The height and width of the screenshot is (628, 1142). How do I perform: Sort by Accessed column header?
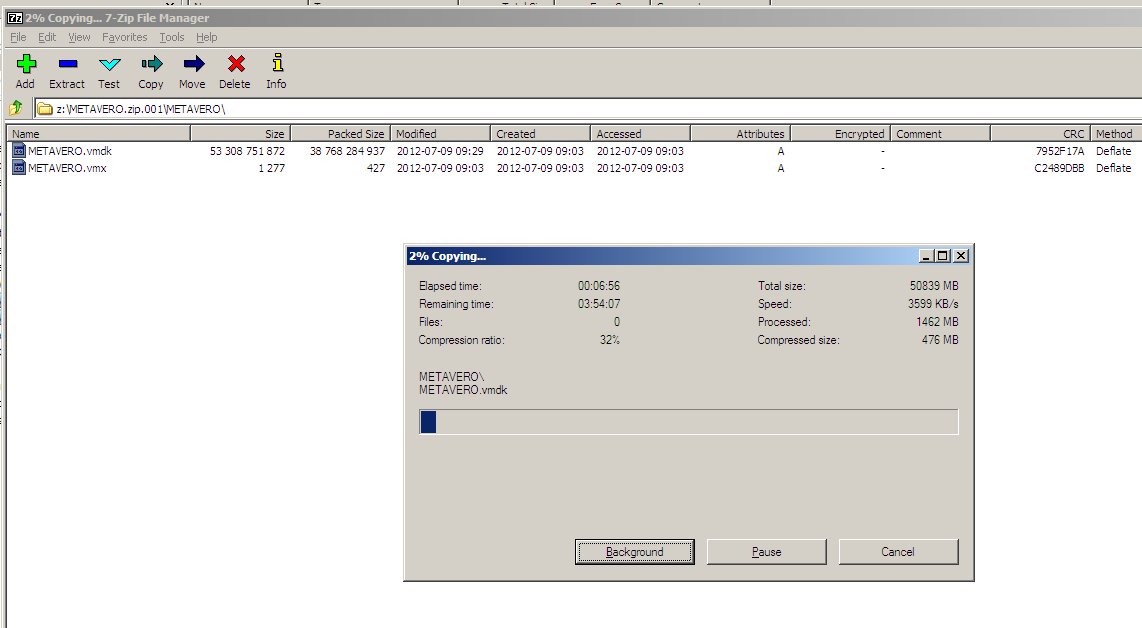[640, 133]
